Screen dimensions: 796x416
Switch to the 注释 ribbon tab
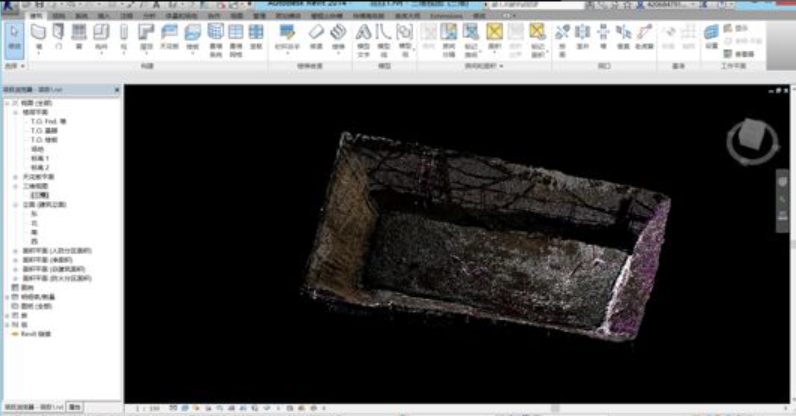[126, 16]
